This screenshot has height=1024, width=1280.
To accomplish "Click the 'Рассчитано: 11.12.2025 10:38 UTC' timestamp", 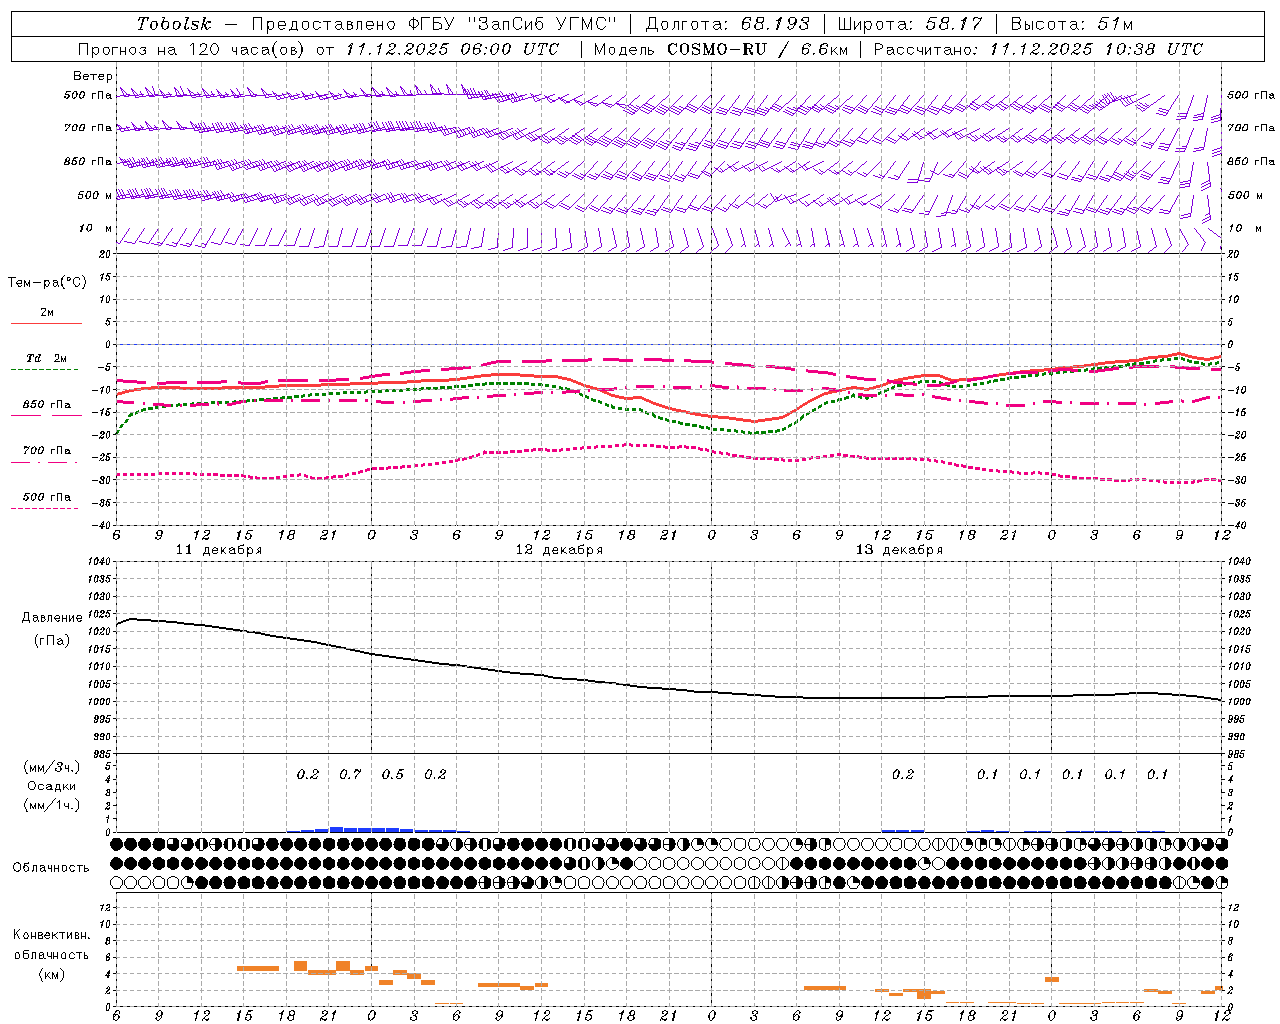I will pyautogui.click(x=1038, y=49).
